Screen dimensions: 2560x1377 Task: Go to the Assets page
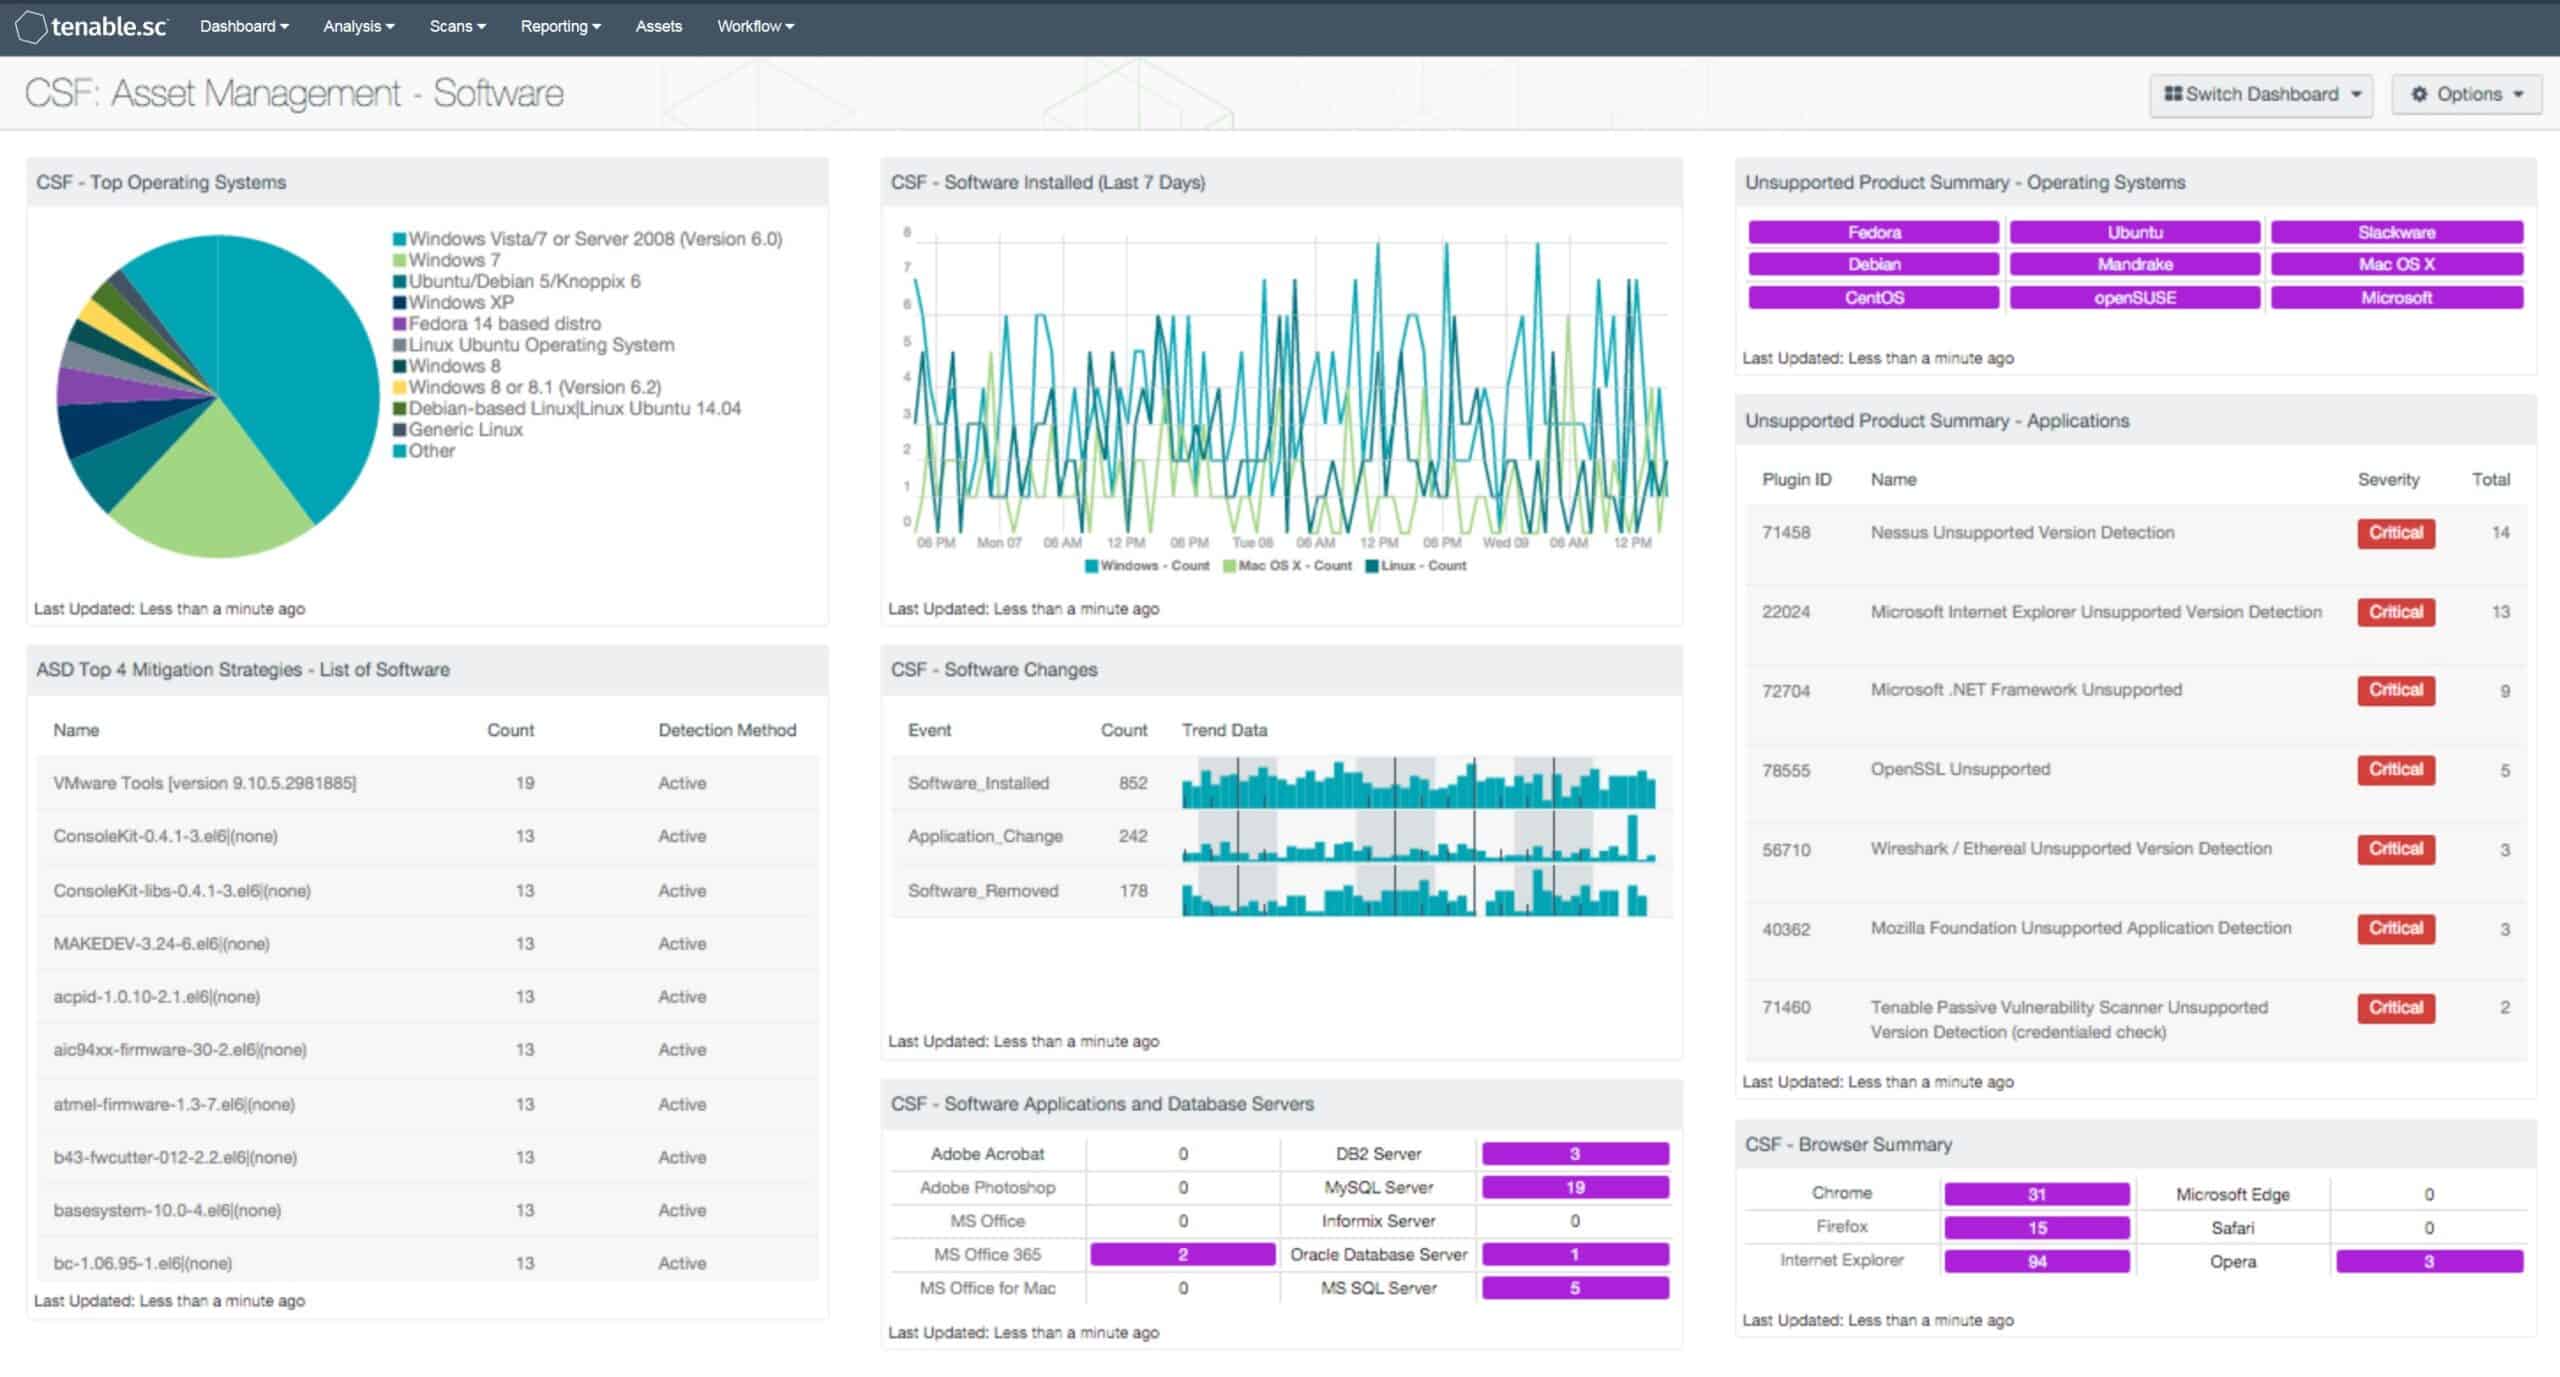658,27
